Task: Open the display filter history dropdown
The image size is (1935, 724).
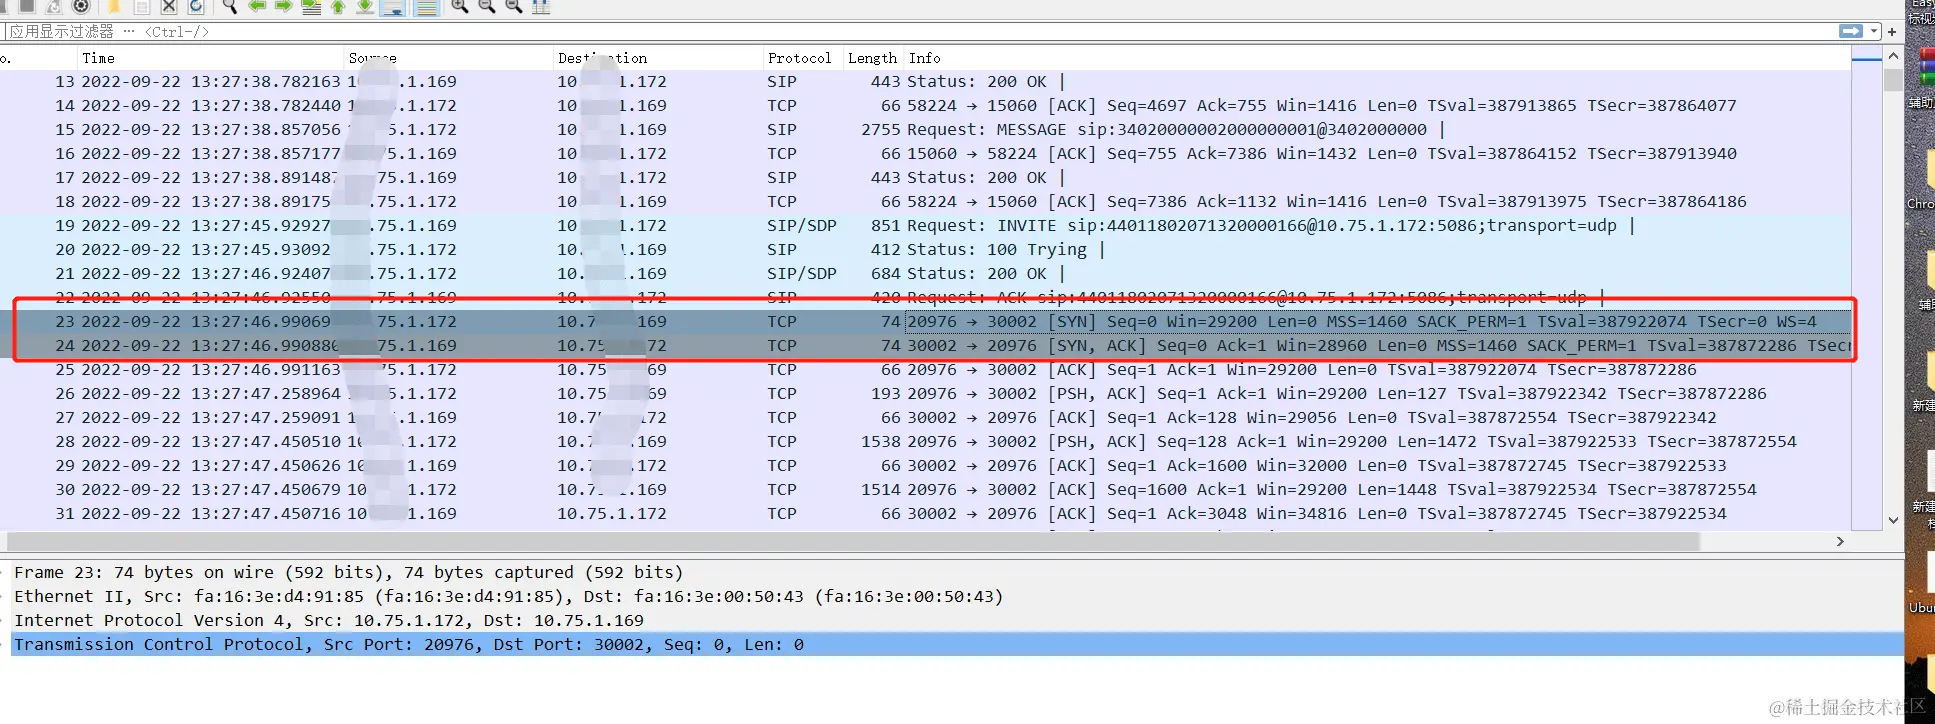Action: point(1874,31)
